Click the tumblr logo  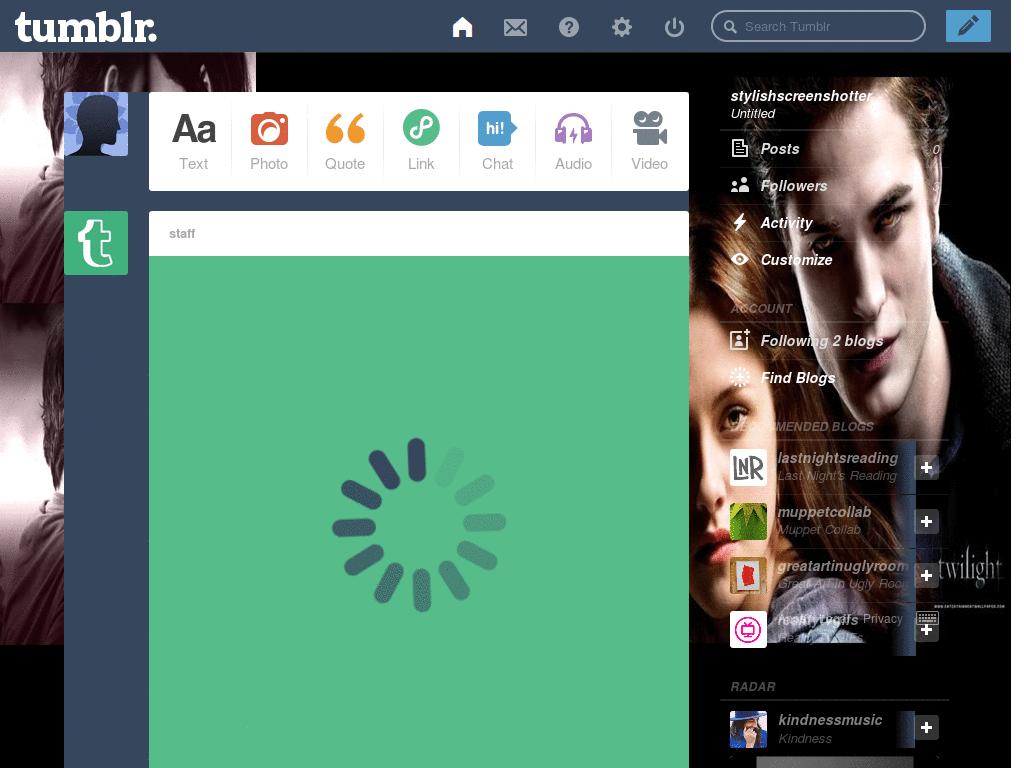coord(86,27)
